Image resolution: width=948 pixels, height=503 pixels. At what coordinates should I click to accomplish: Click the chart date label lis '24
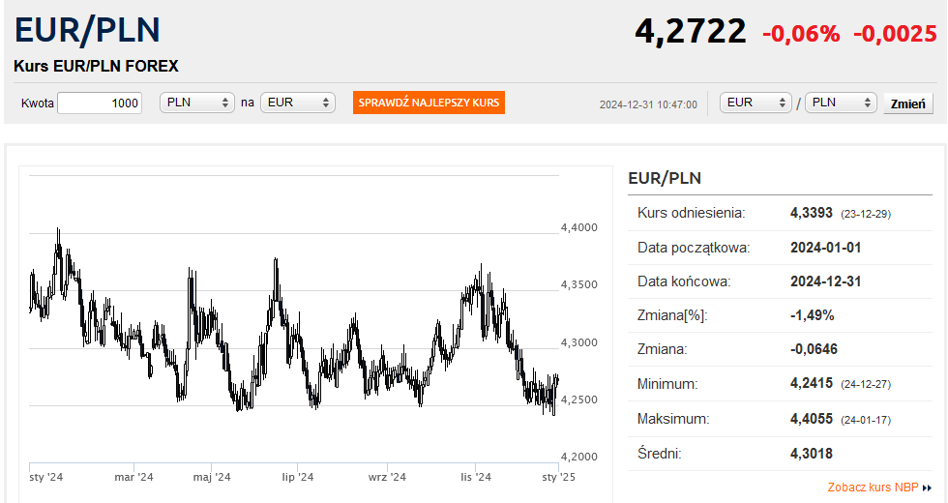click(476, 477)
